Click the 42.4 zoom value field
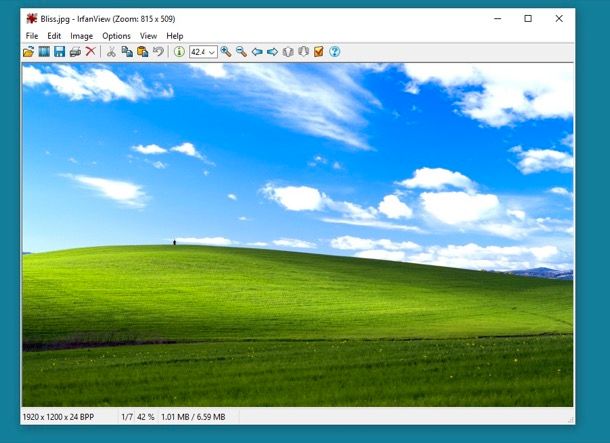The width and height of the screenshot is (610, 443). coord(199,52)
